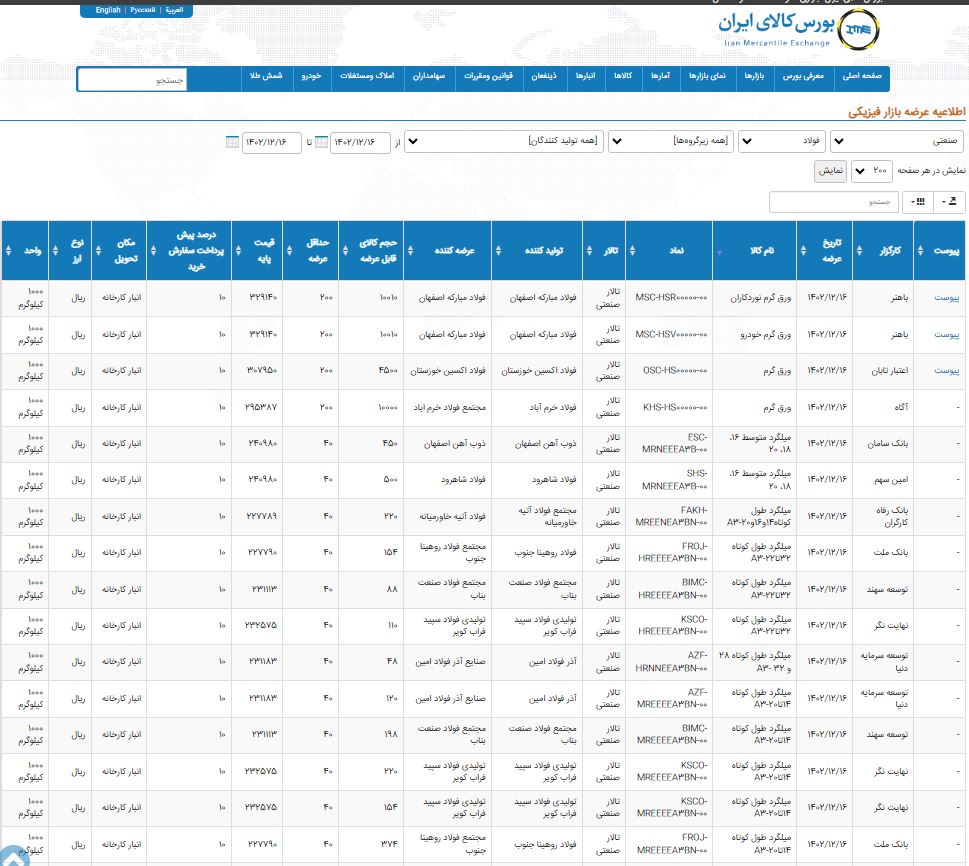
Task: Click the Iran Mercantile Exchange logo
Action: pyautogui.click(x=798, y=28)
